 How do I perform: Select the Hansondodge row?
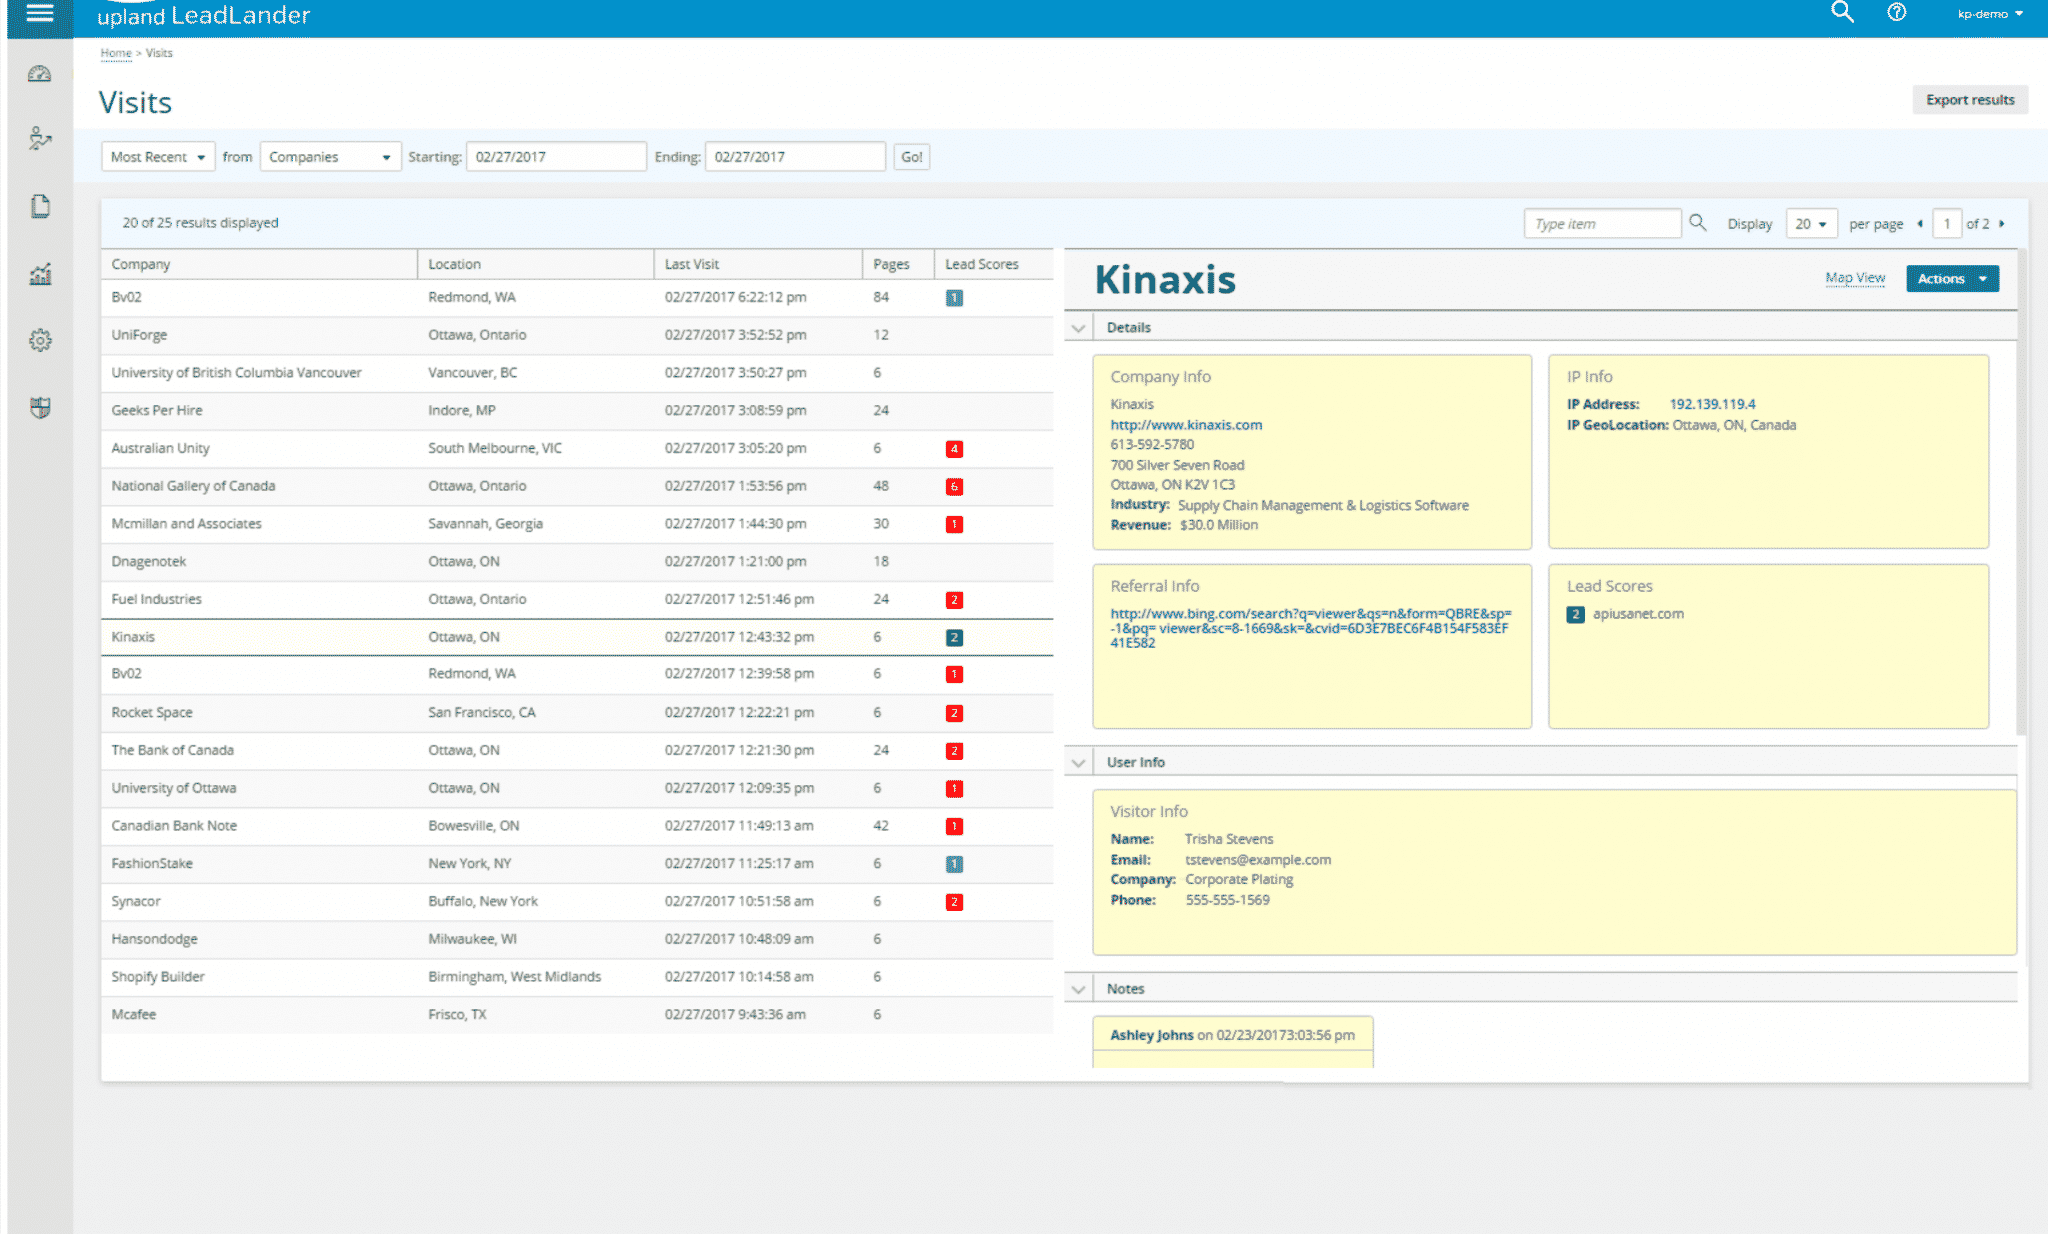click(577, 939)
